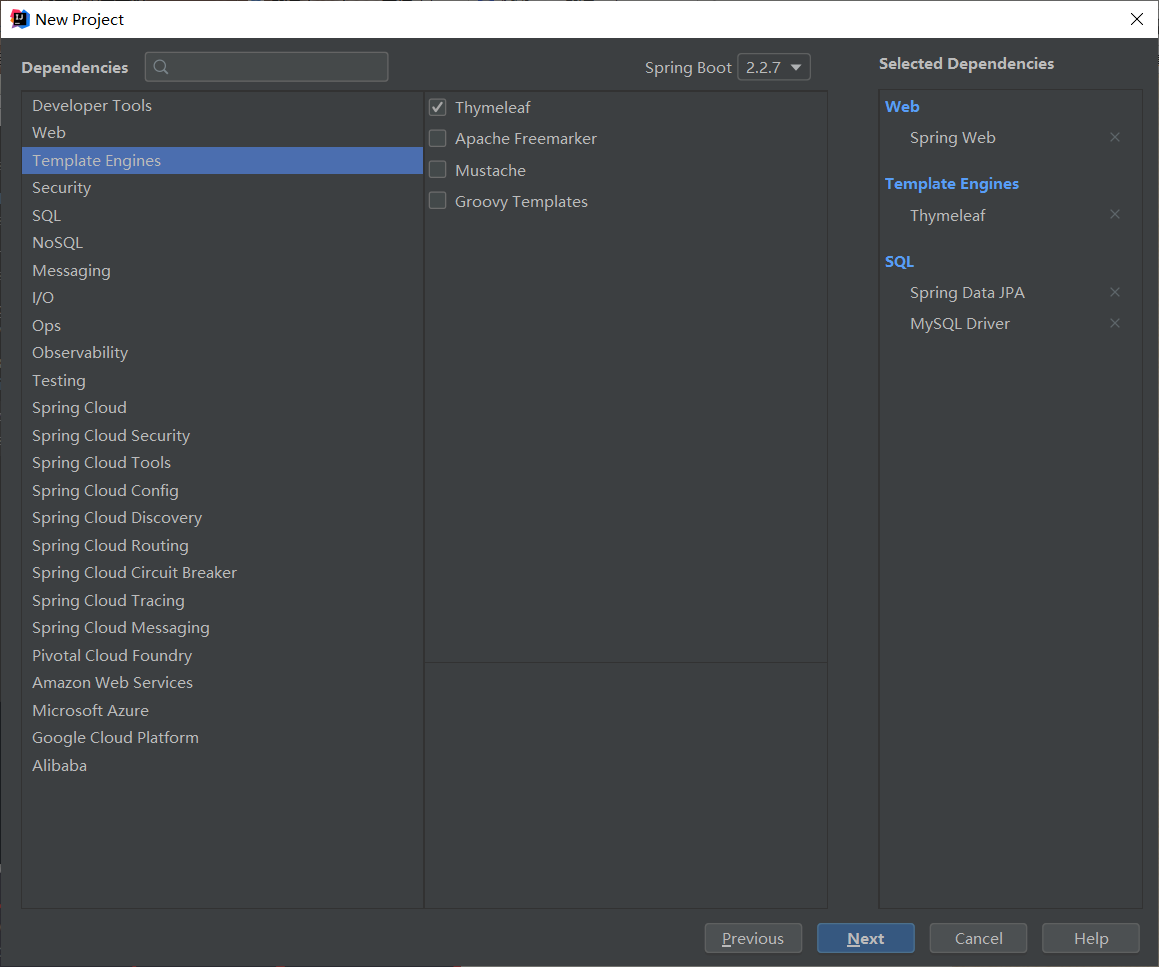
Task: Enable Apache Freemarker dependency
Action: 438,138
